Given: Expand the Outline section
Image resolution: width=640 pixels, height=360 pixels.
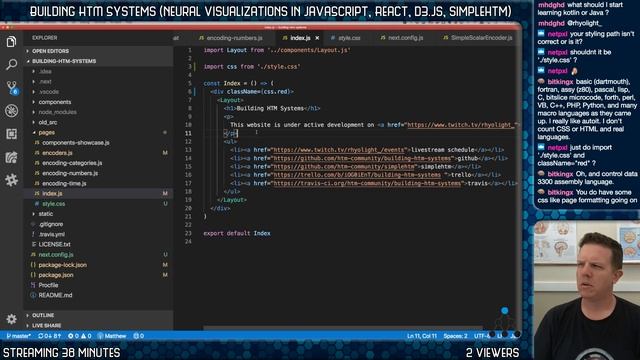Looking at the screenshot, I should pyautogui.click(x=98, y=316).
